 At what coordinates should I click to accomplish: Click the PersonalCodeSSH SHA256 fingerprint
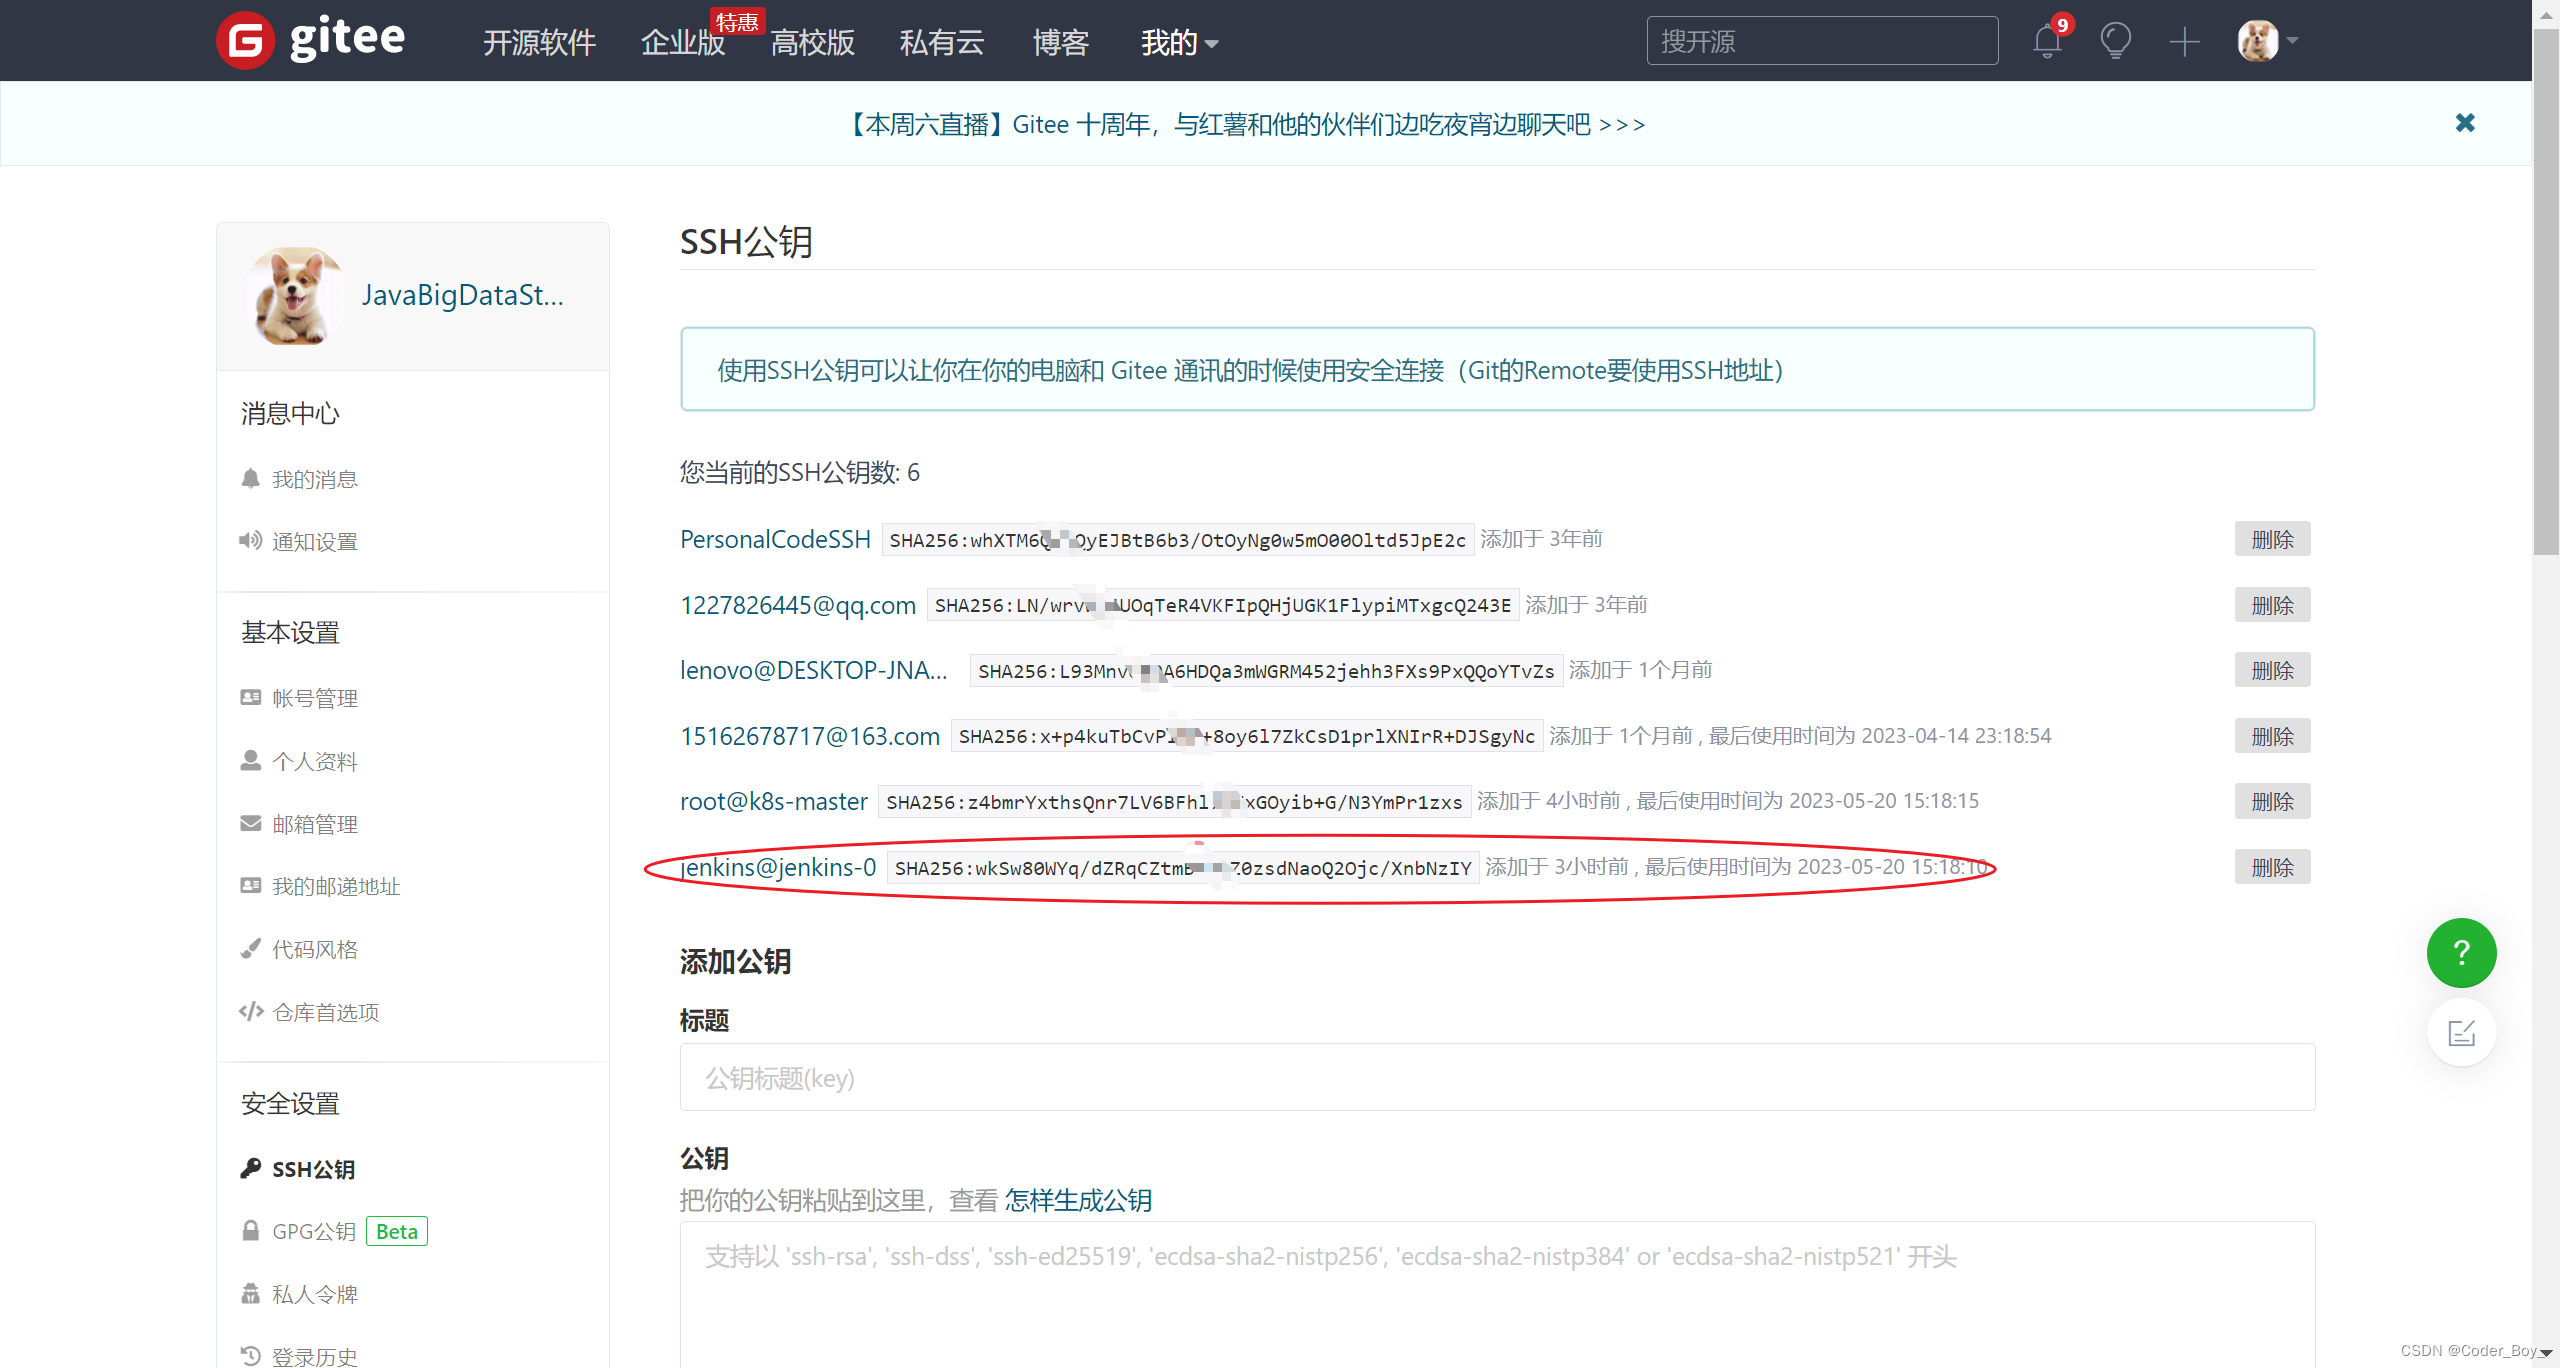click(x=1177, y=540)
